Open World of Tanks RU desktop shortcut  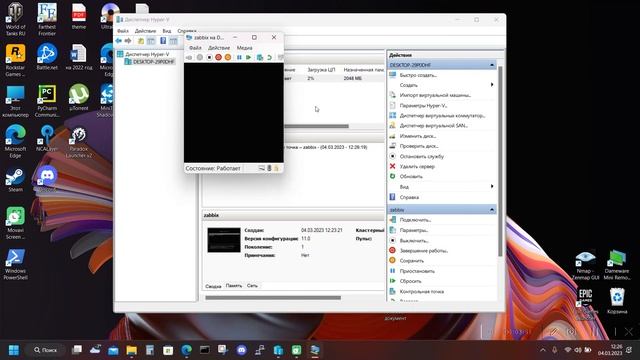[x=16, y=18]
